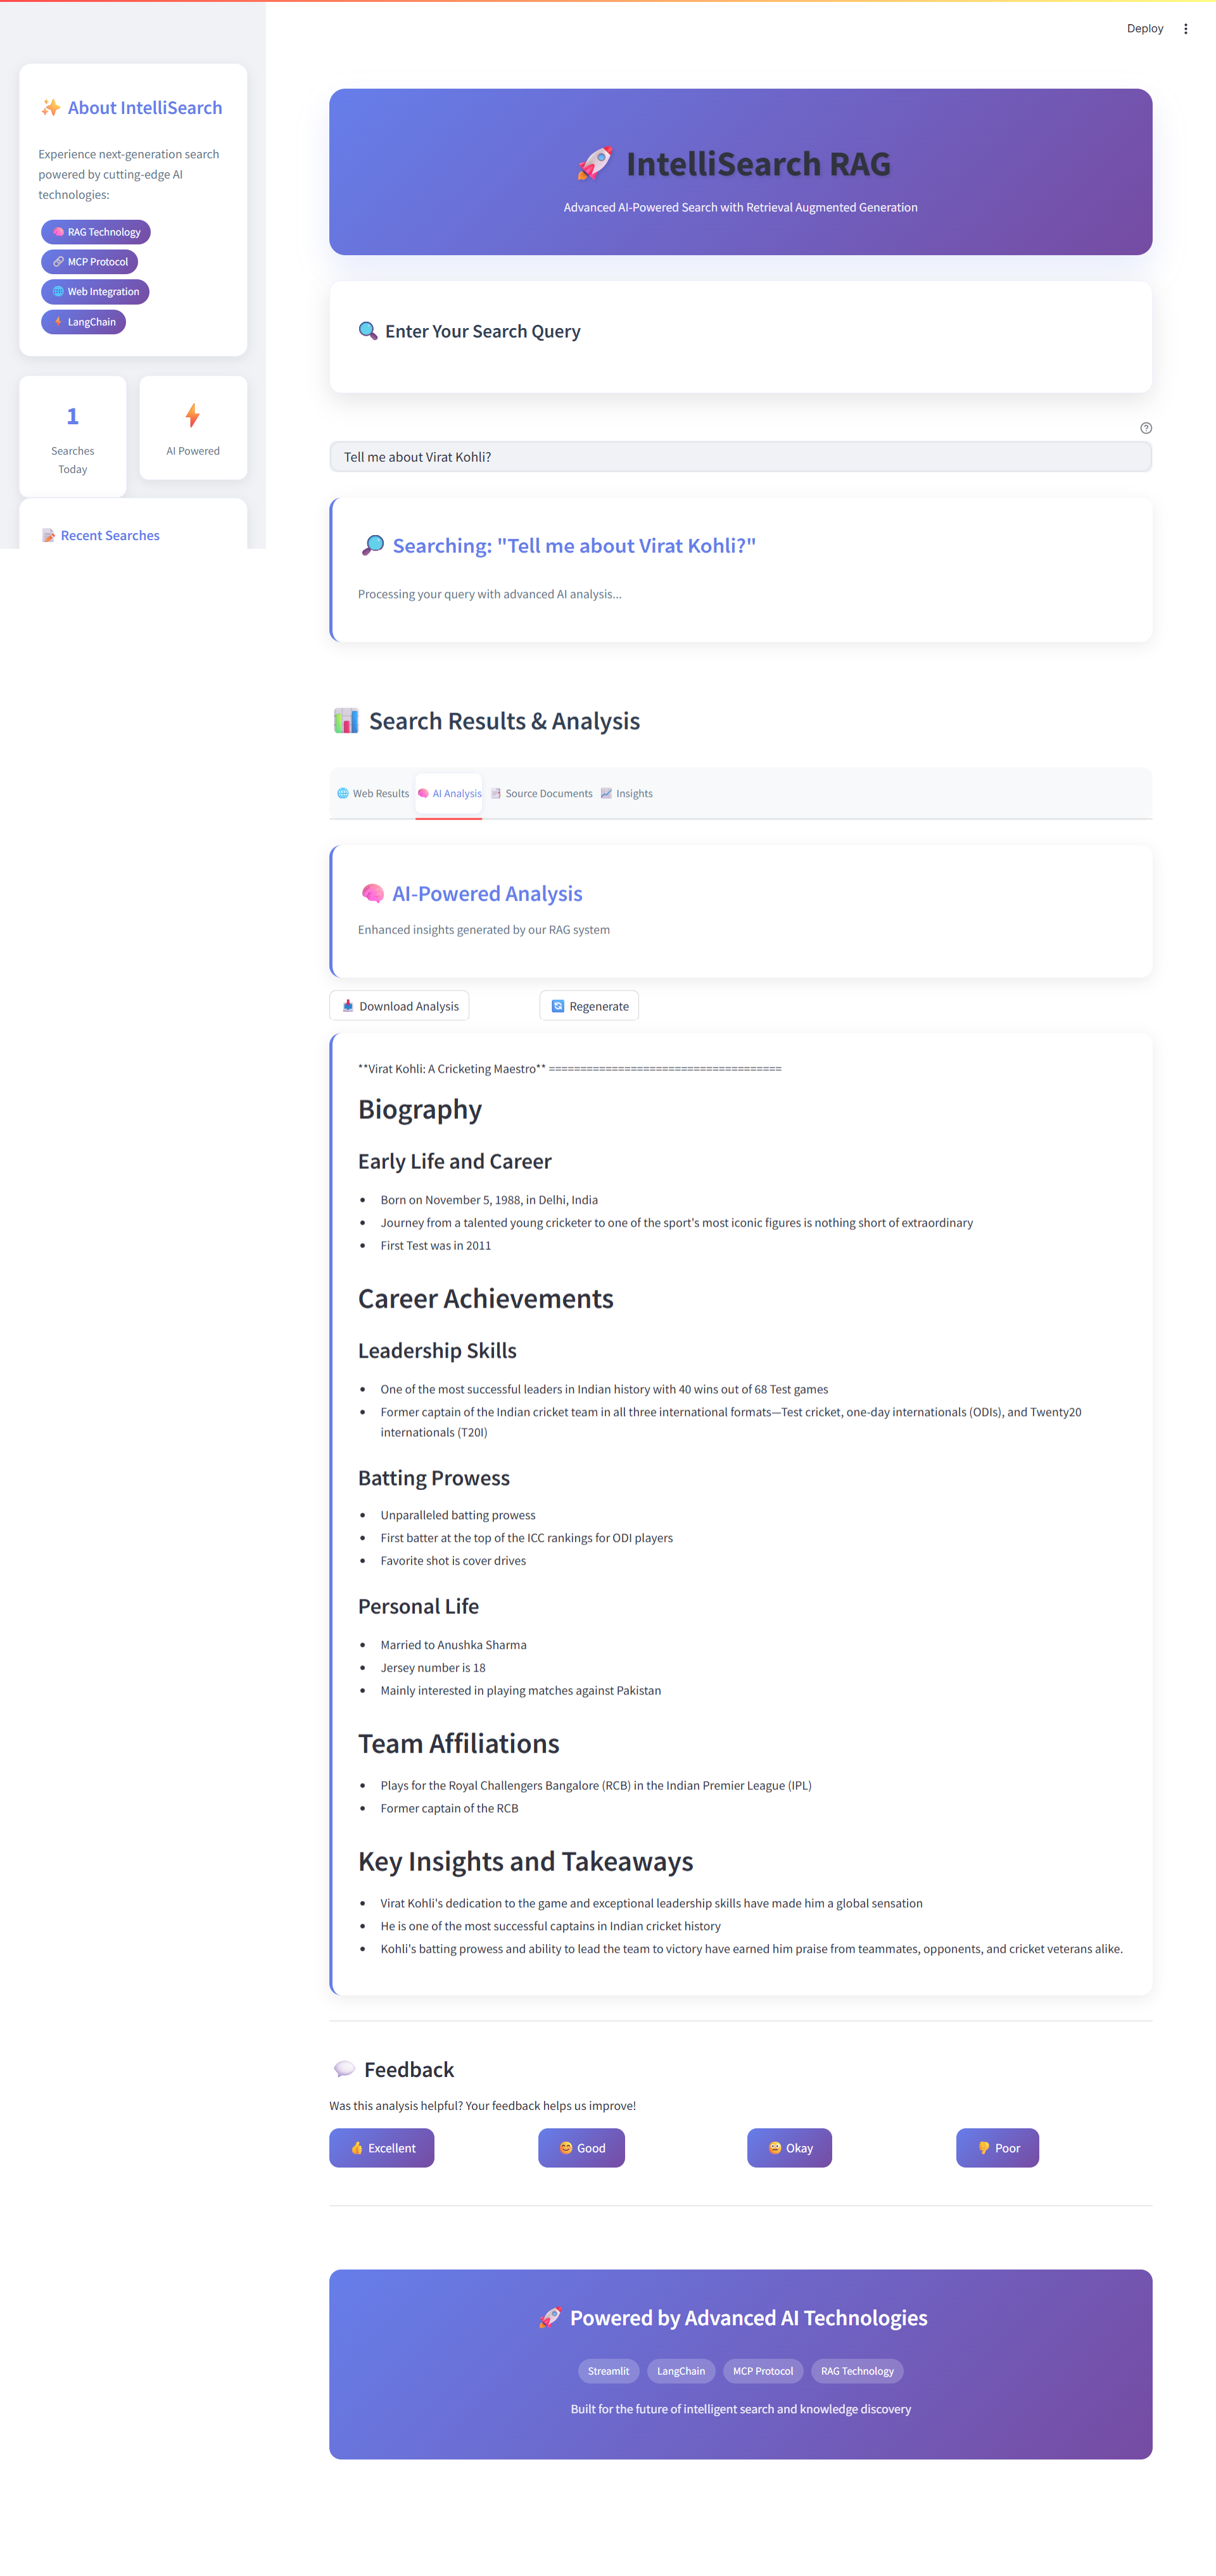Viewport: 1216px width, 2576px height.
Task: Click the brain icon next to AI-Powered Analysis
Action: pyautogui.click(x=372, y=893)
